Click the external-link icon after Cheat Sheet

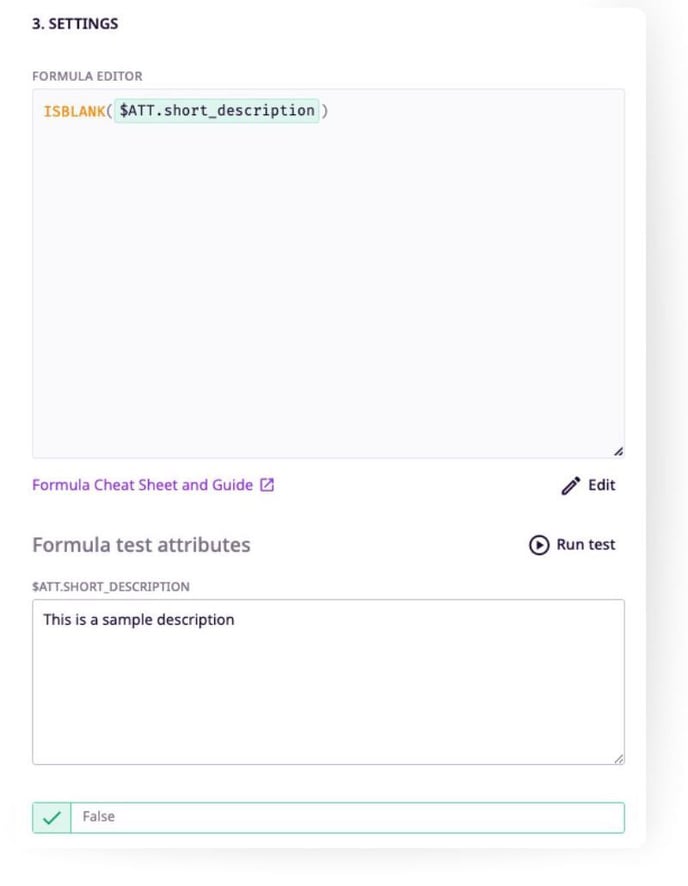267,485
